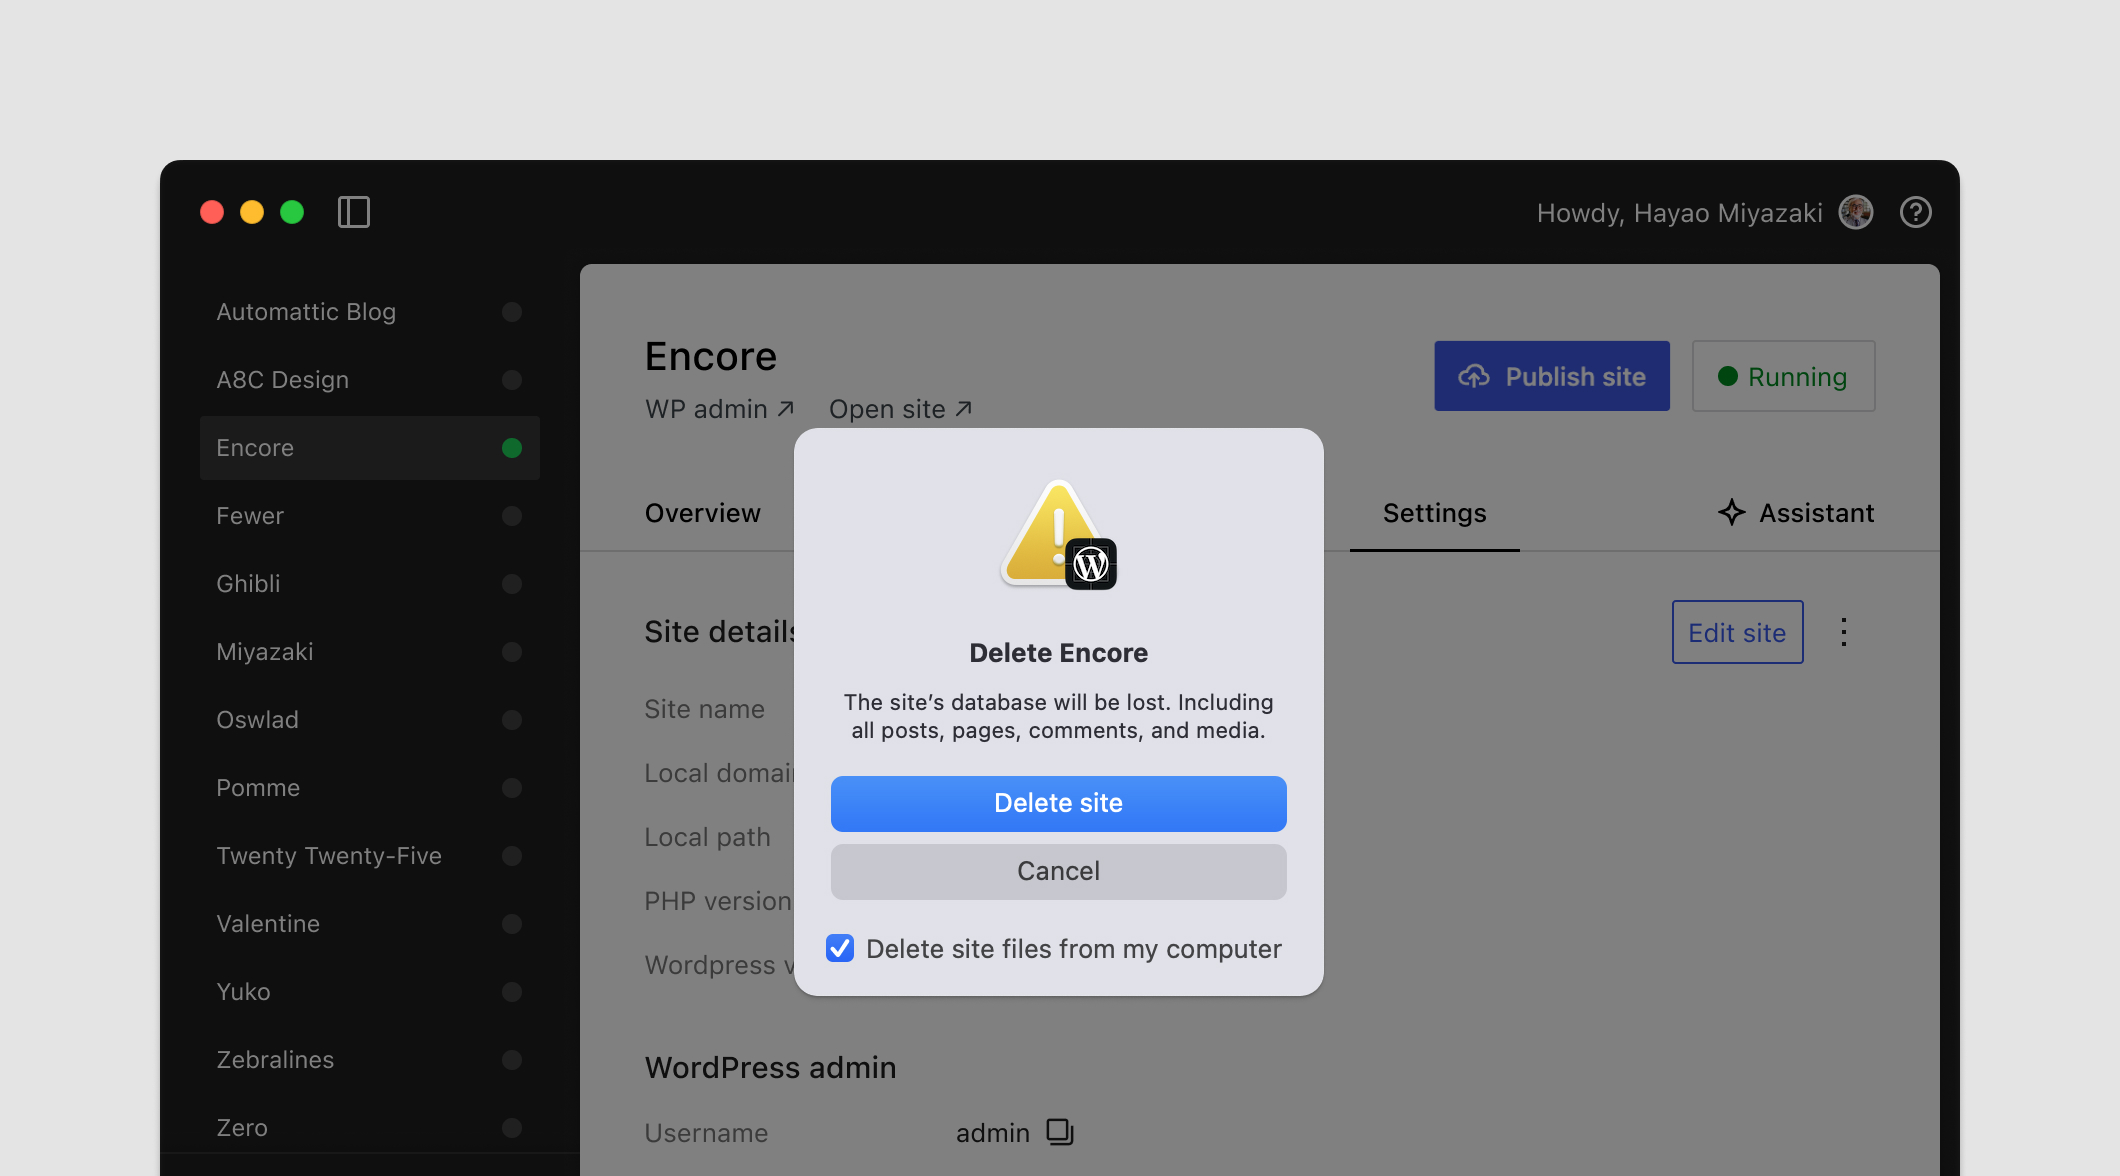Cancel the Delete Encore dialog
Screen dimensions: 2120x1176
1058,871
